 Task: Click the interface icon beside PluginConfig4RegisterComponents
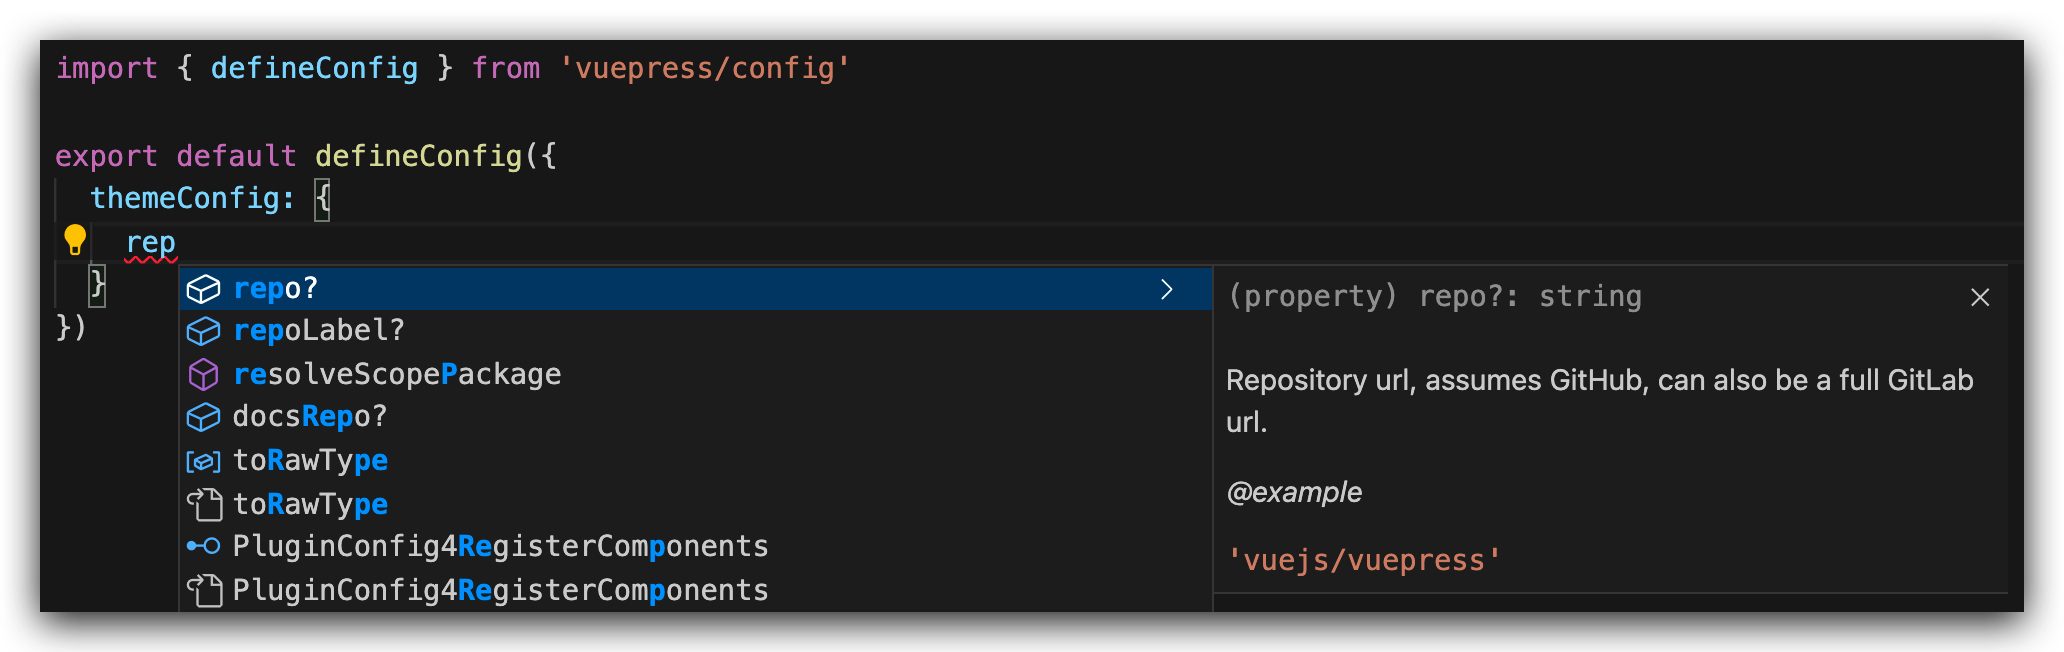coord(203,546)
